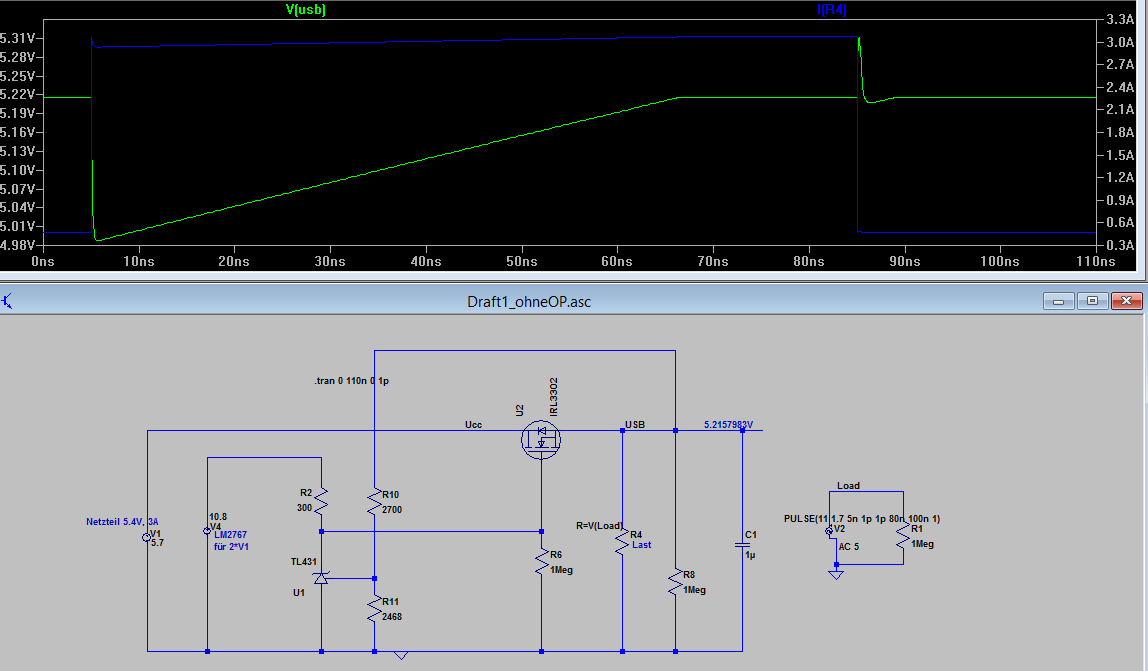Select the TL431 shunt regulator symbol U1
1148x671 pixels.
(x=321, y=578)
